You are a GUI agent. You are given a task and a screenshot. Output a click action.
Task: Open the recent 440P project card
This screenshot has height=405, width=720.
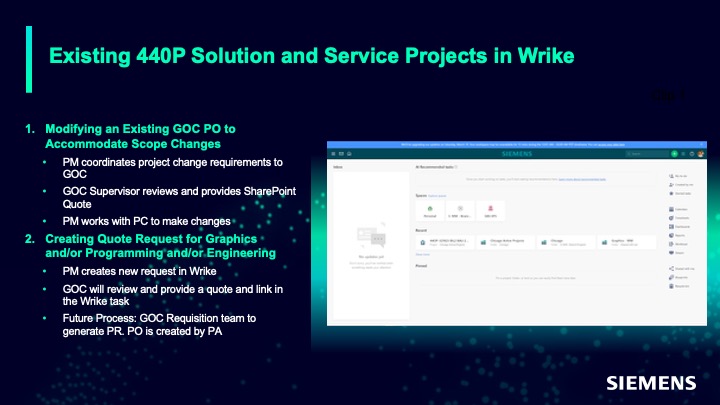point(445,242)
